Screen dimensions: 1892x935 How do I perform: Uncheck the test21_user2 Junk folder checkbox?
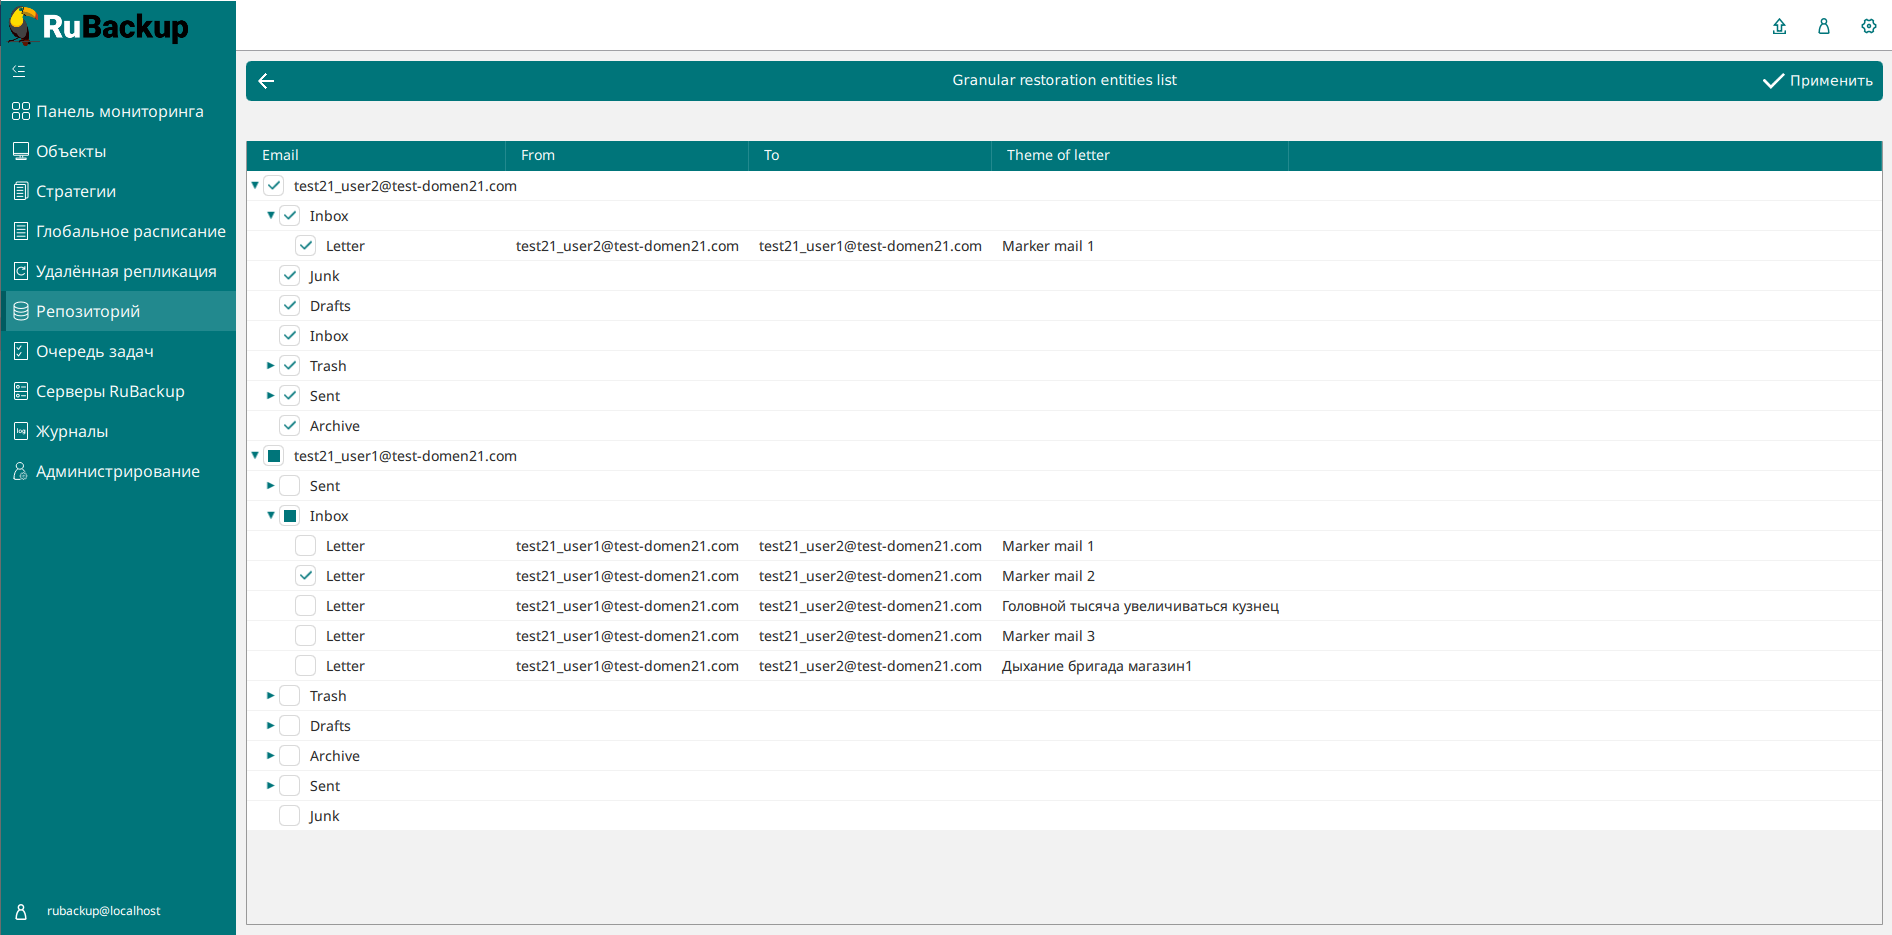pyautogui.click(x=290, y=276)
